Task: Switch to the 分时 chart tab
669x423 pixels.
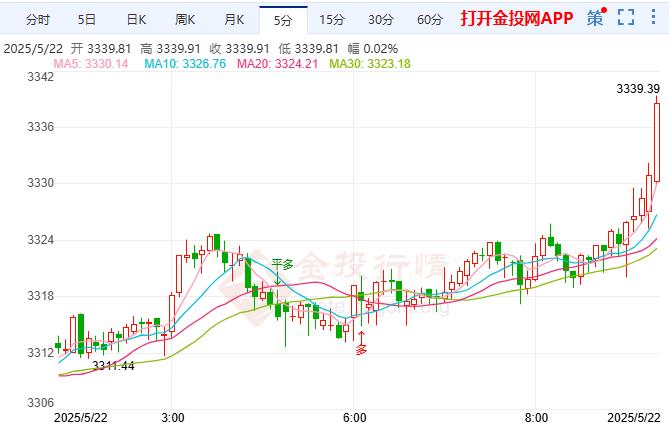Action: coord(38,20)
